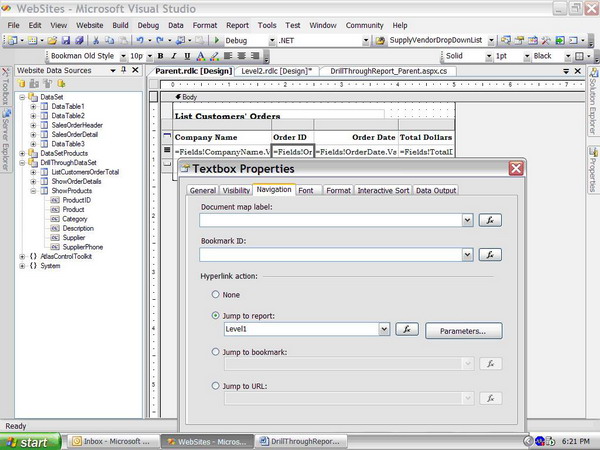Collapse the ShowProducts tree node
Viewport: 600px width, 450px height.
pos(33,191)
